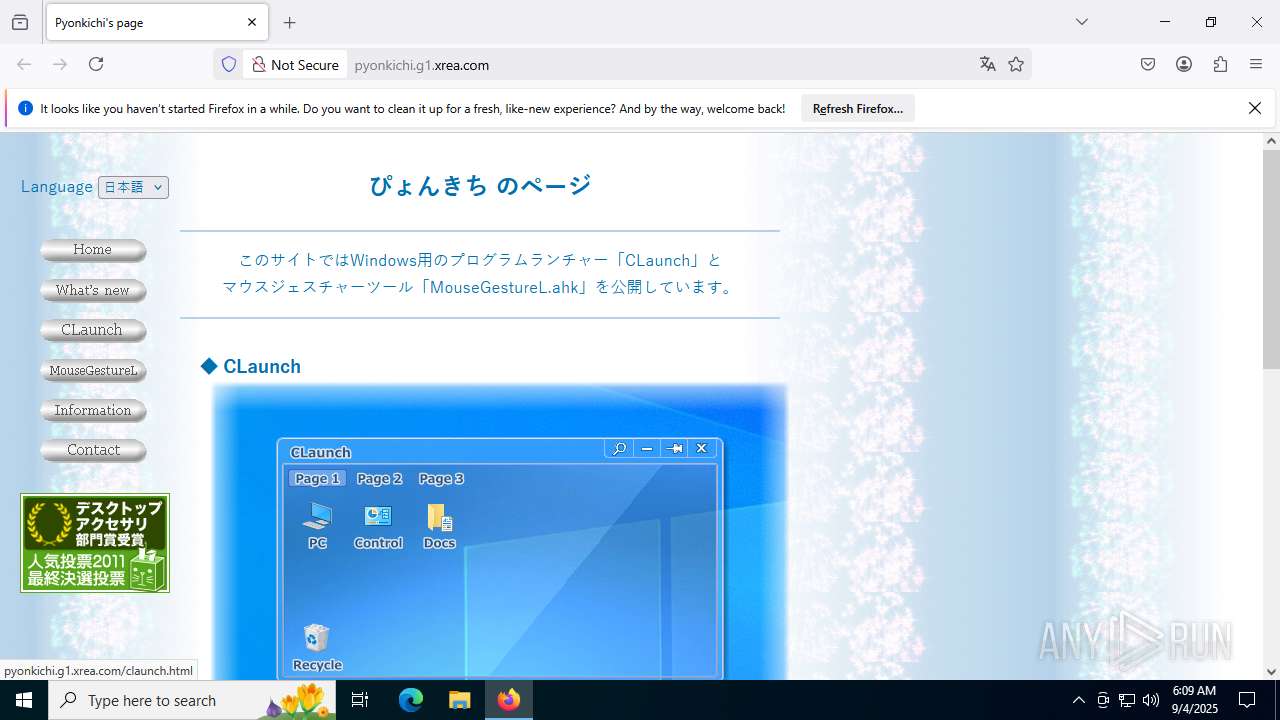Open Not Secure site information
Viewport: 1280px width, 720px height.
click(x=295, y=64)
